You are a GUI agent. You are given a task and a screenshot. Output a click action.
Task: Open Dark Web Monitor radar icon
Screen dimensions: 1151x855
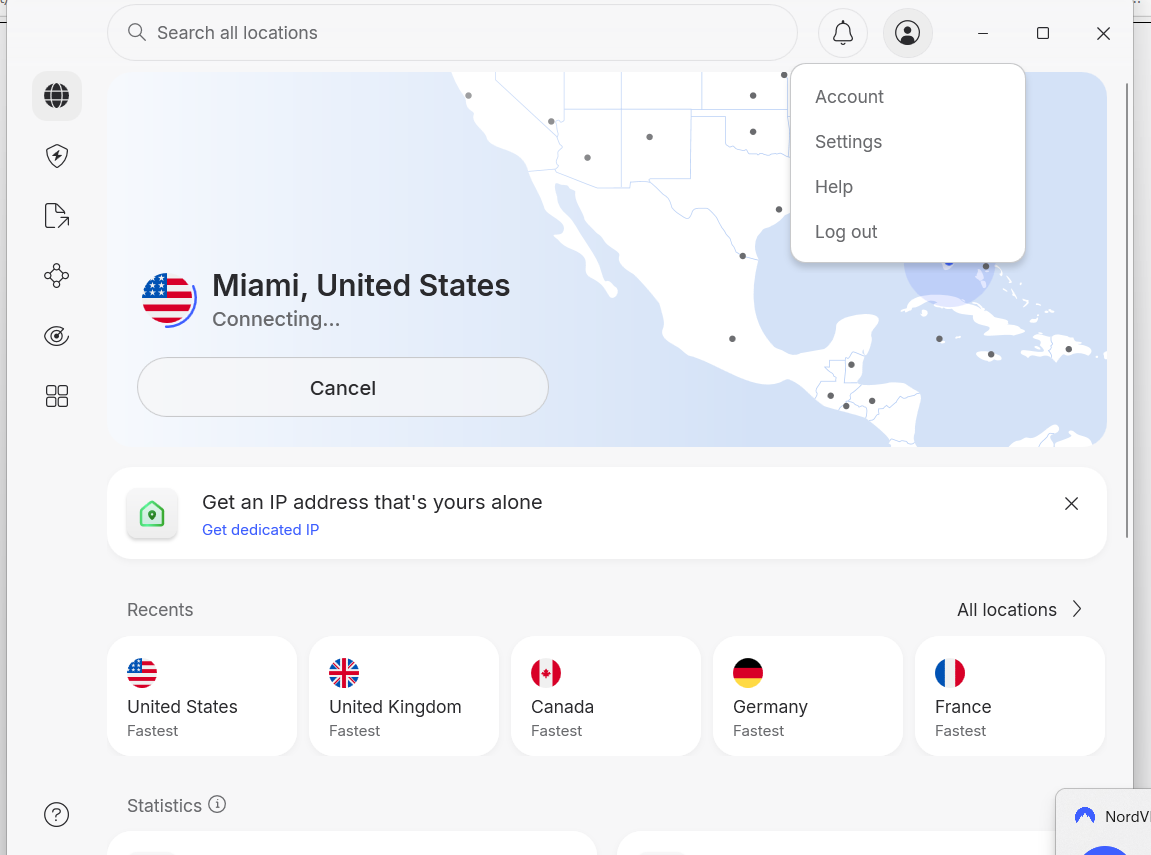click(x=57, y=336)
